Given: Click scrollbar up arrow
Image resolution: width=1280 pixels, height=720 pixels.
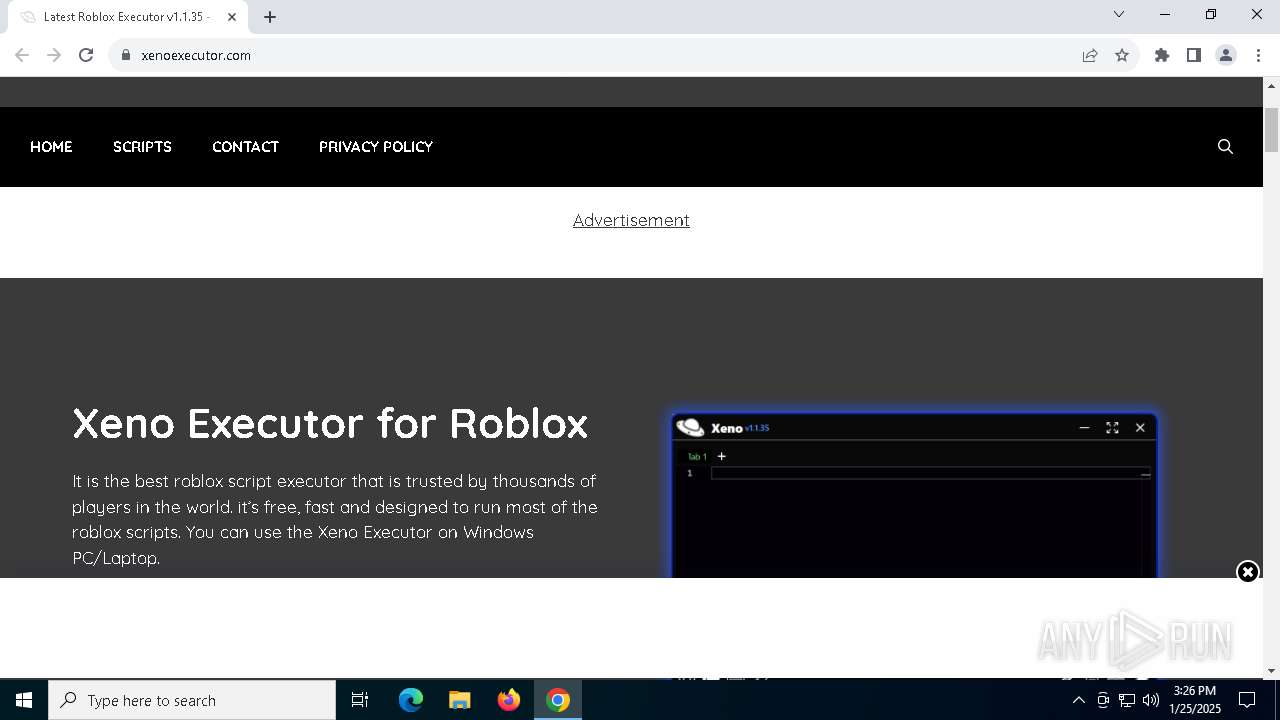Looking at the screenshot, I should click(x=1271, y=86).
